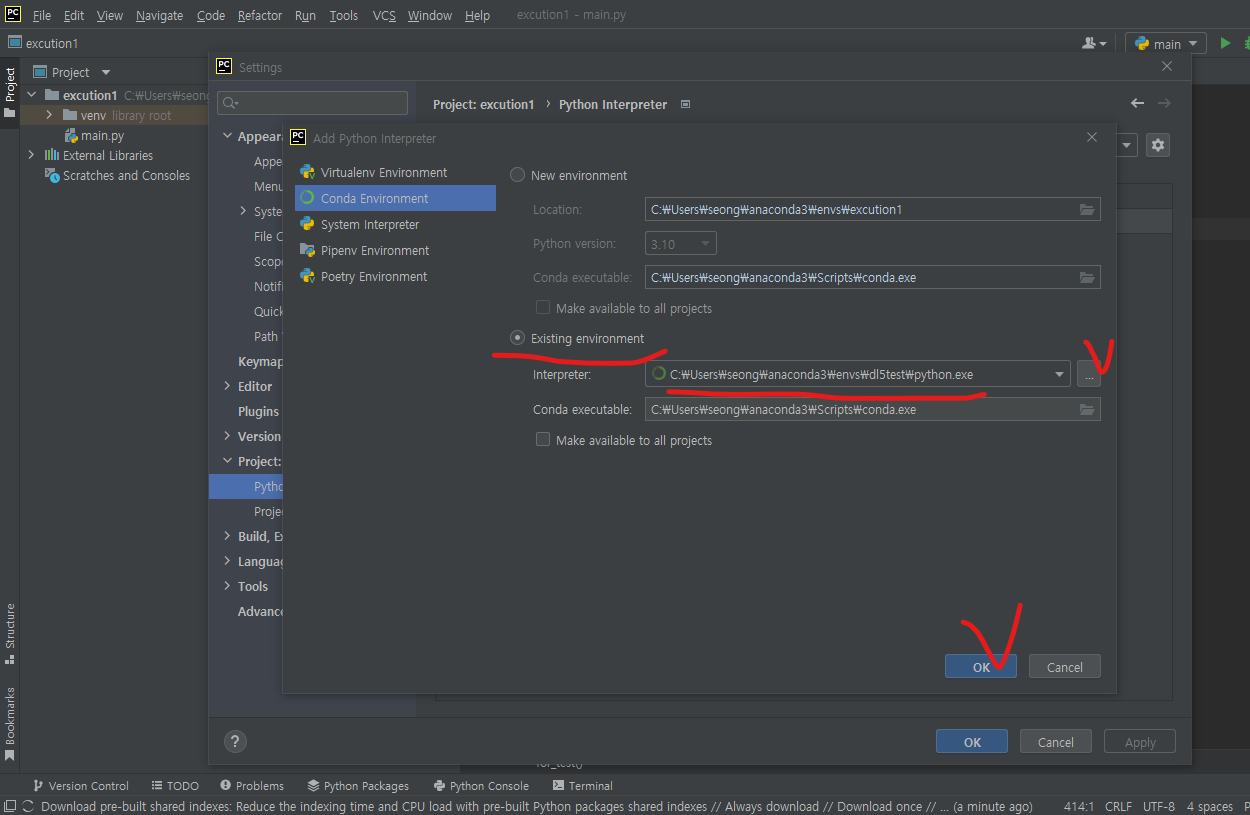The width and height of the screenshot is (1250, 815).
Task: Navigate back with Settings left arrow
Action: coord(1137,103)
